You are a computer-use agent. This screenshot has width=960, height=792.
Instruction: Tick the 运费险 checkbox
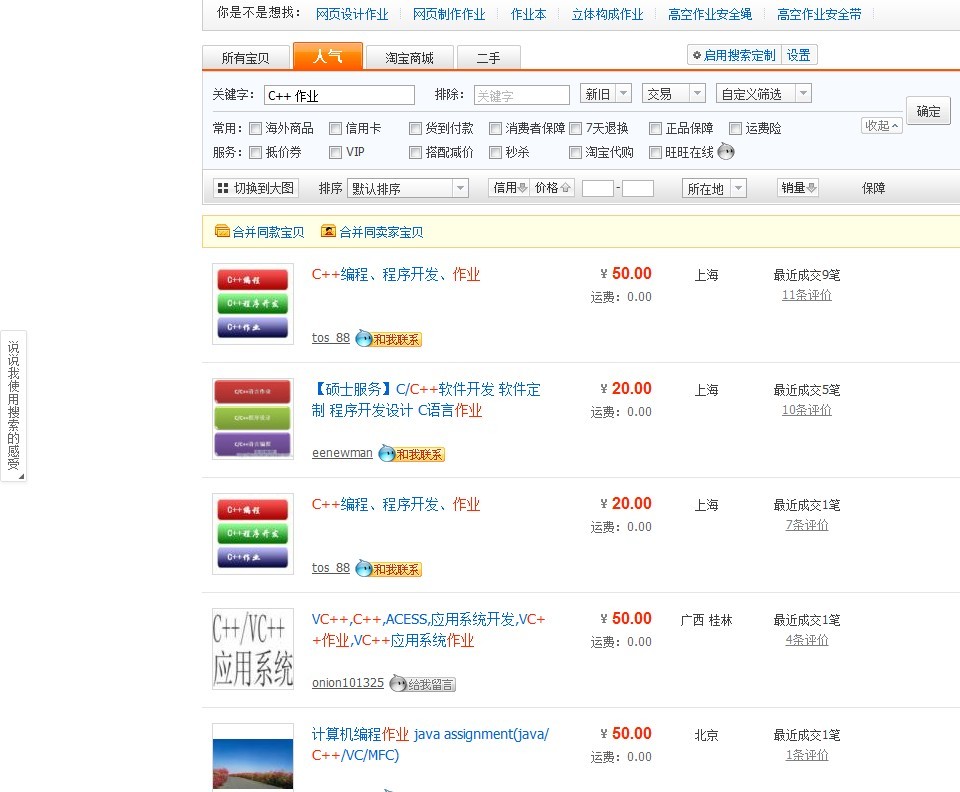pyautogui.click(x=735, y=129)
